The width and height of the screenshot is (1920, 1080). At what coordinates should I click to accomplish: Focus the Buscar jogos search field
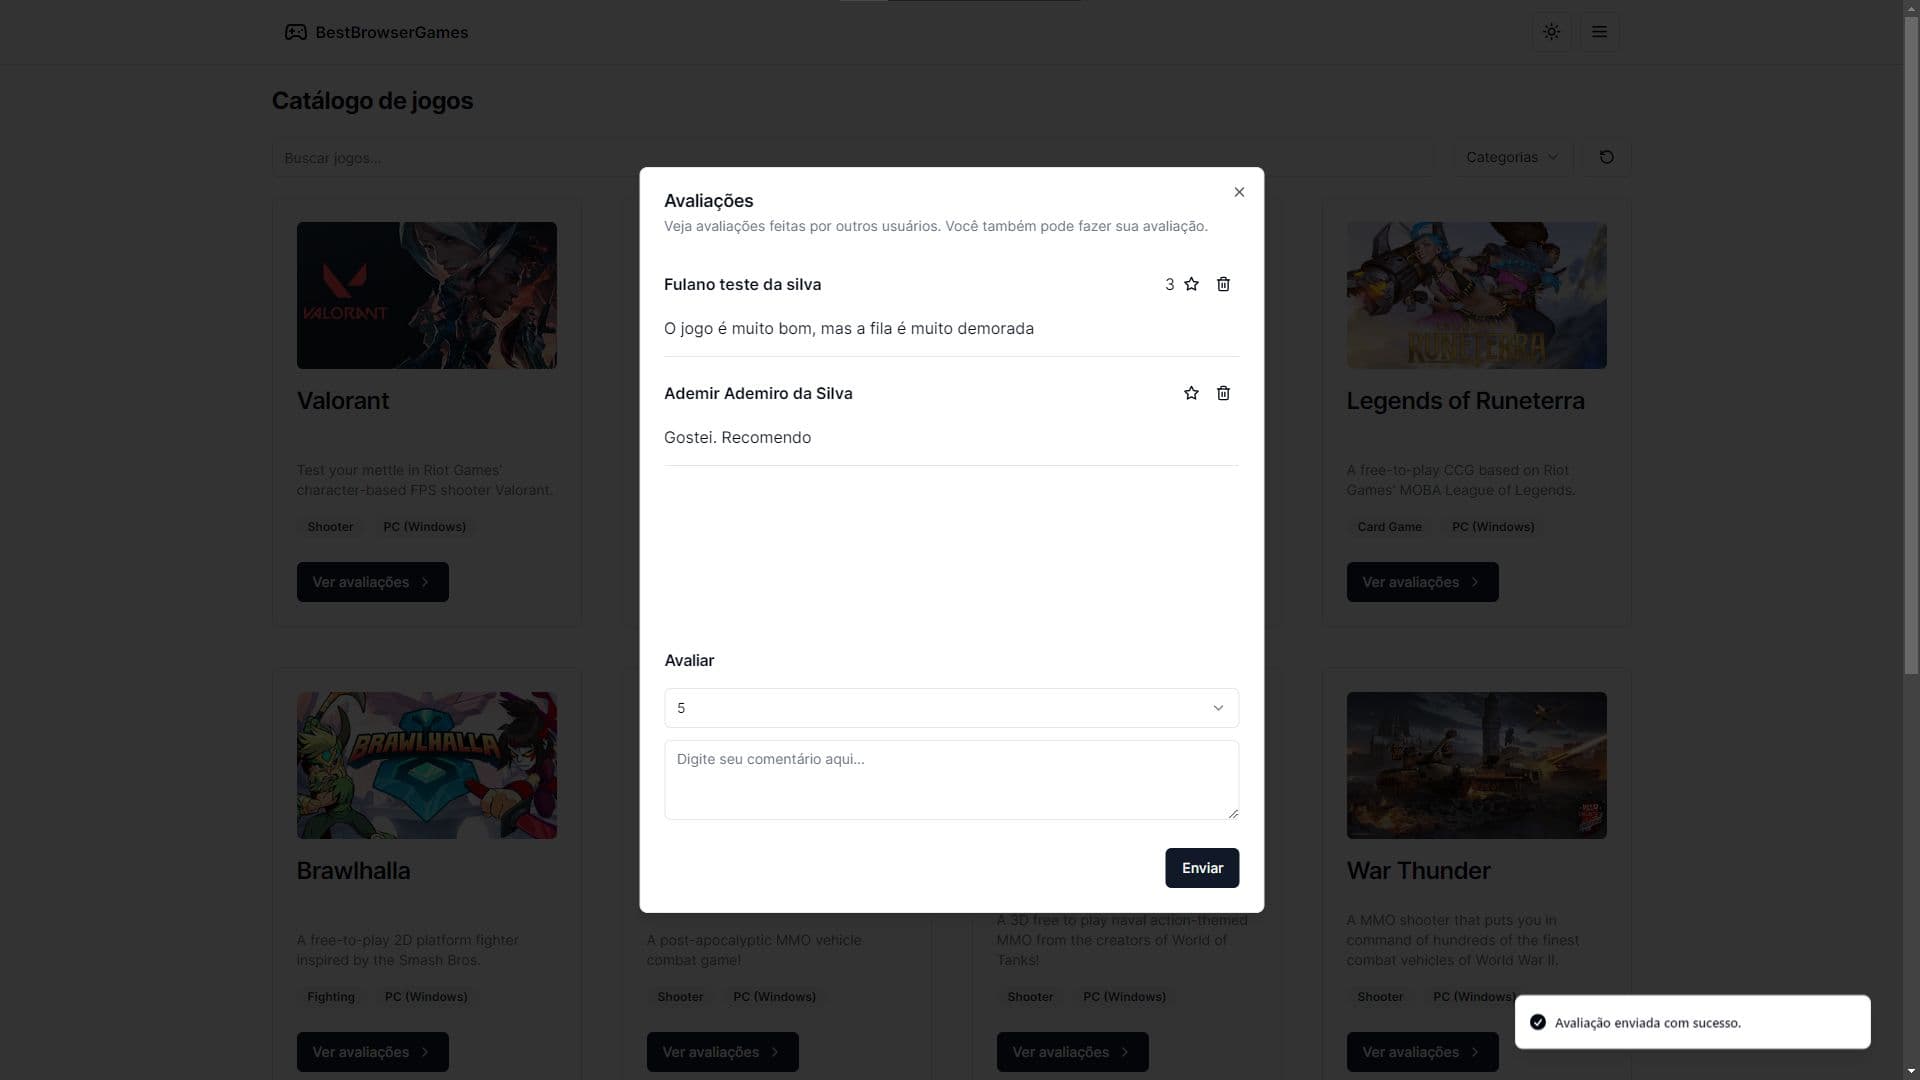pos(455,157)
